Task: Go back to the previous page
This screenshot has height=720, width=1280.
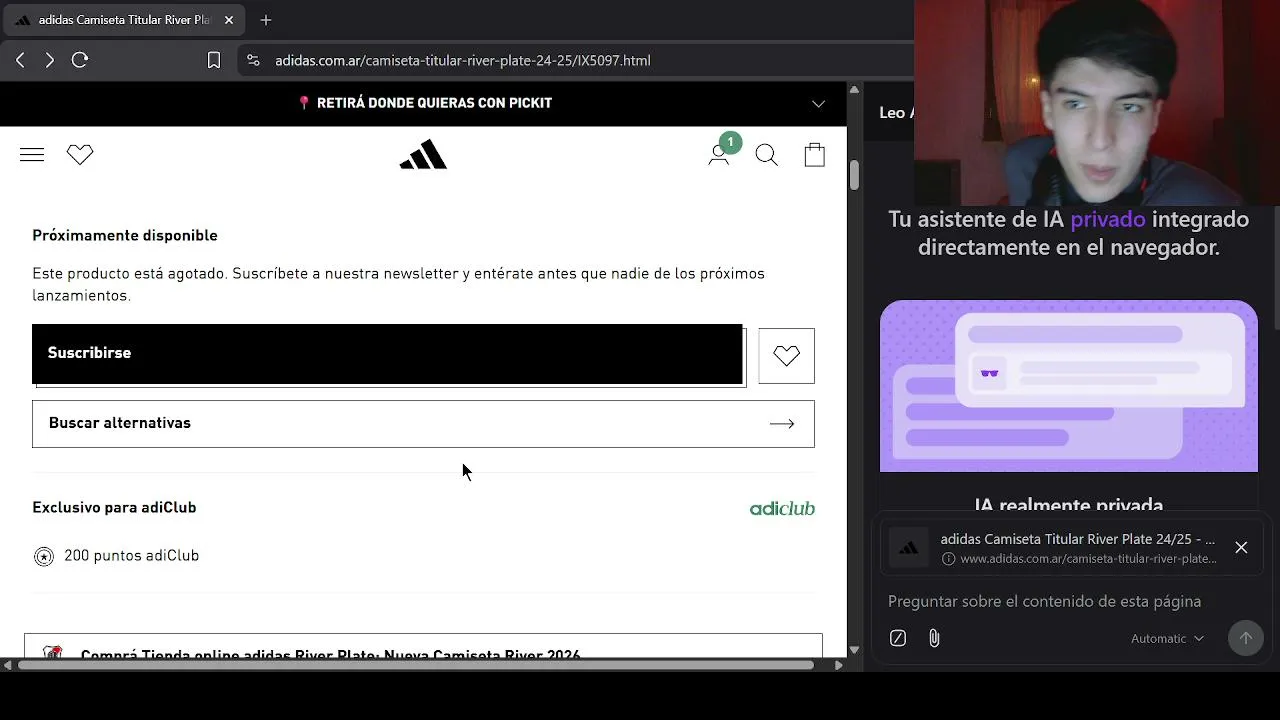Action: [20, 60]
